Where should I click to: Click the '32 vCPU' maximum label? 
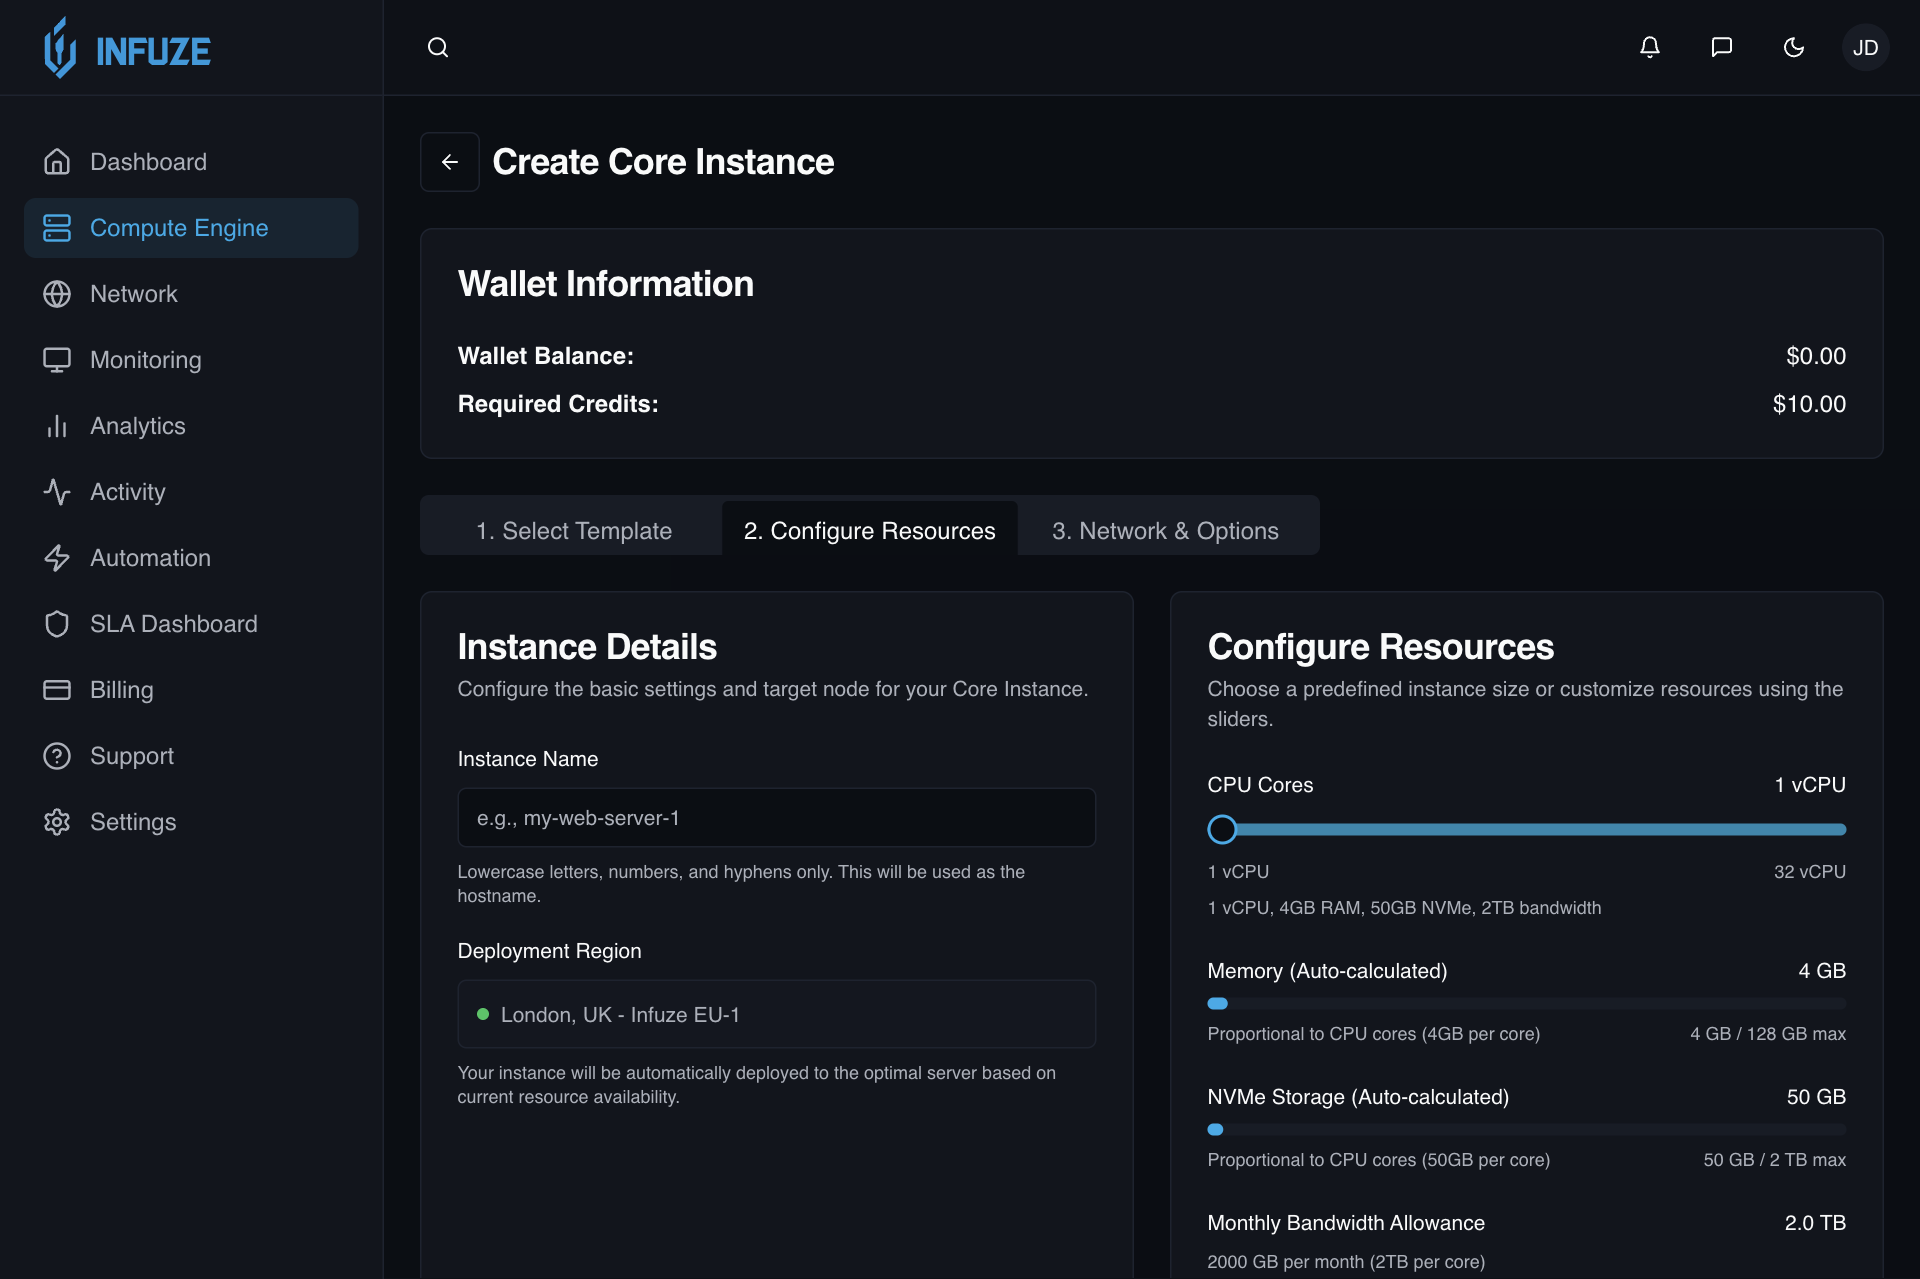coord(1810,872)
